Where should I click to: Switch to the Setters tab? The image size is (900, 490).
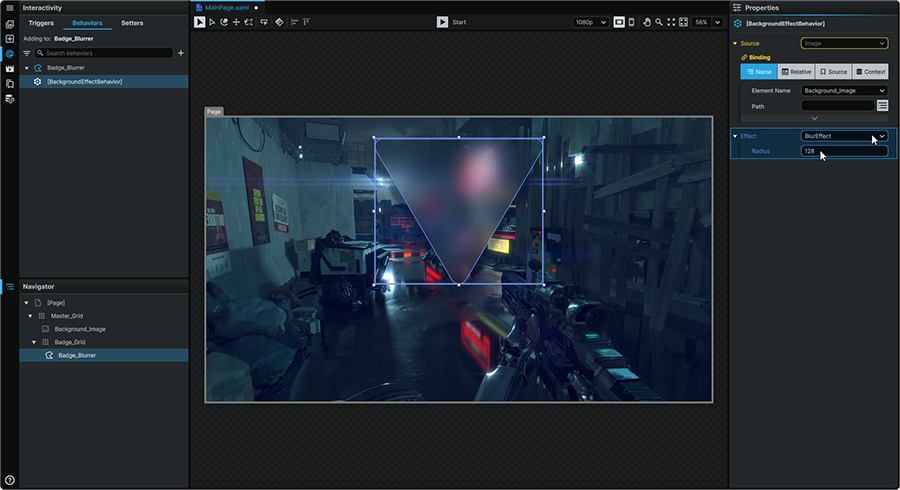[132, 23]
